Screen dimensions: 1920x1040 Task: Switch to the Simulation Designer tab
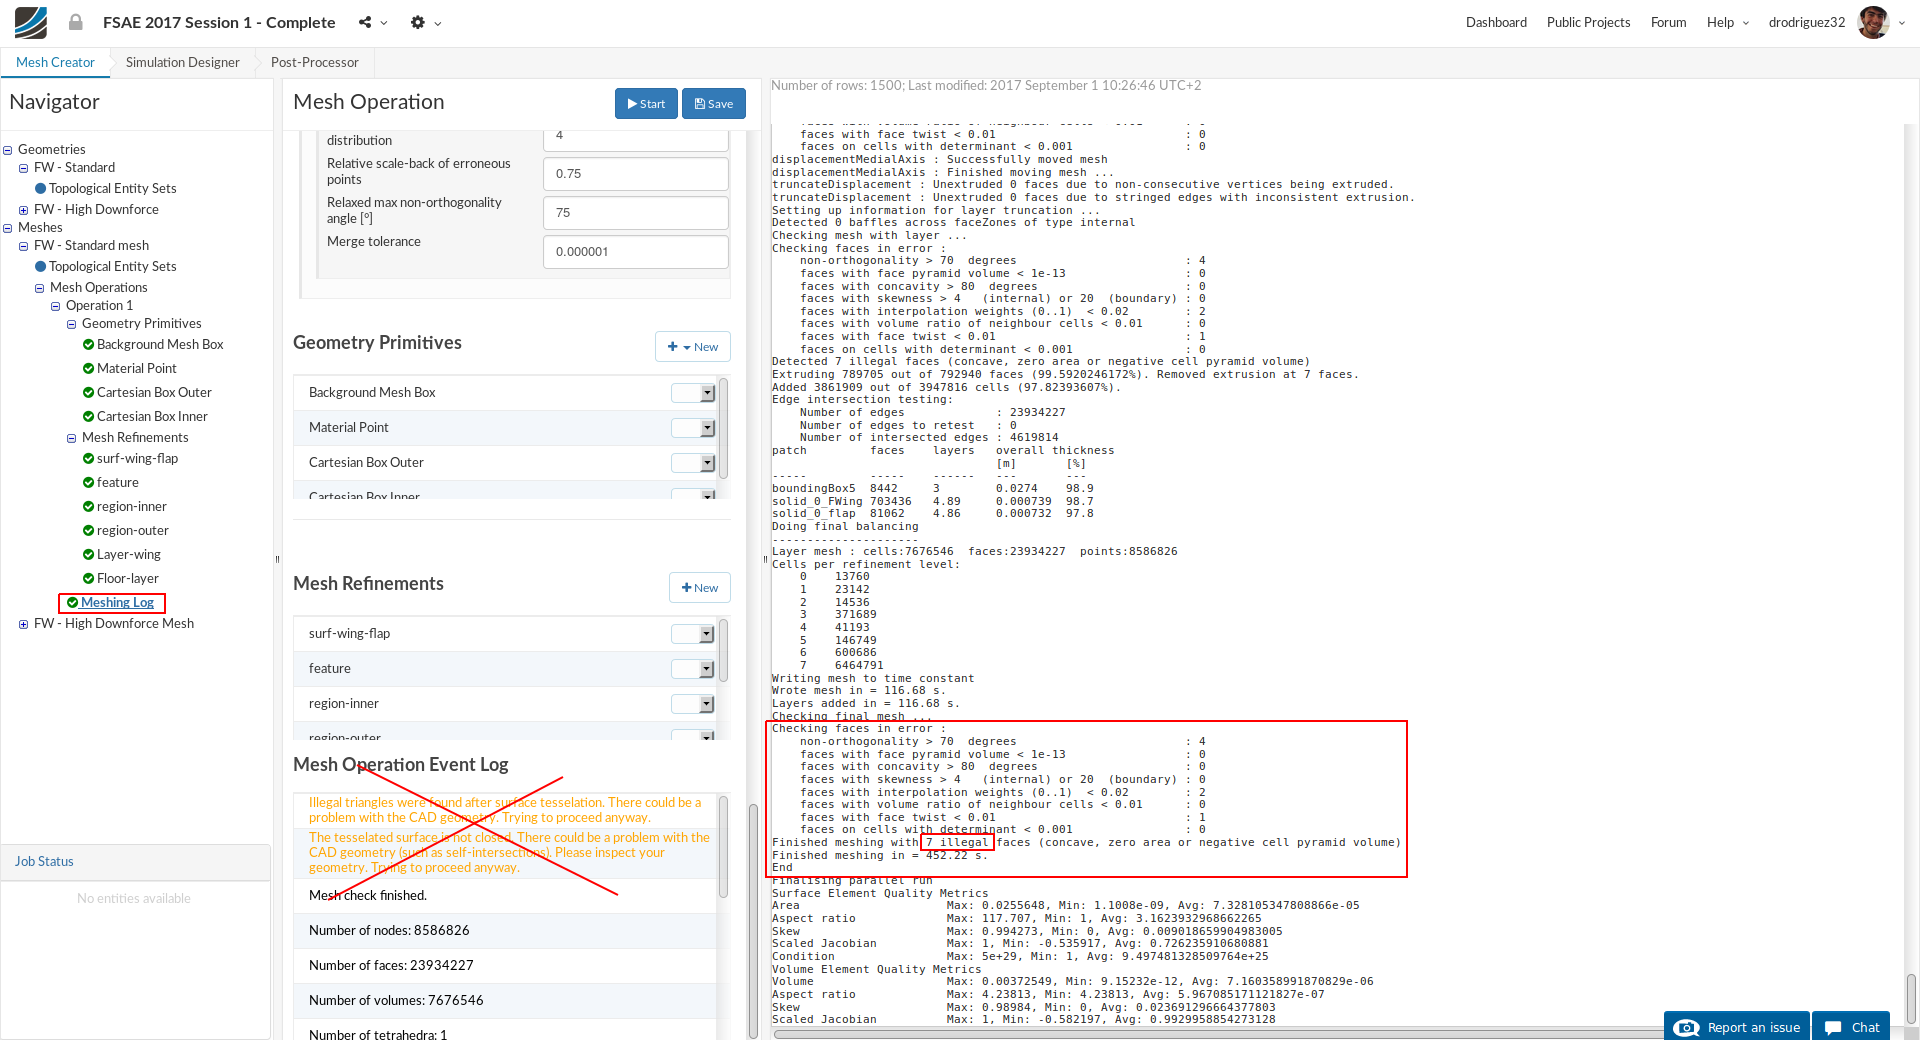183,62
